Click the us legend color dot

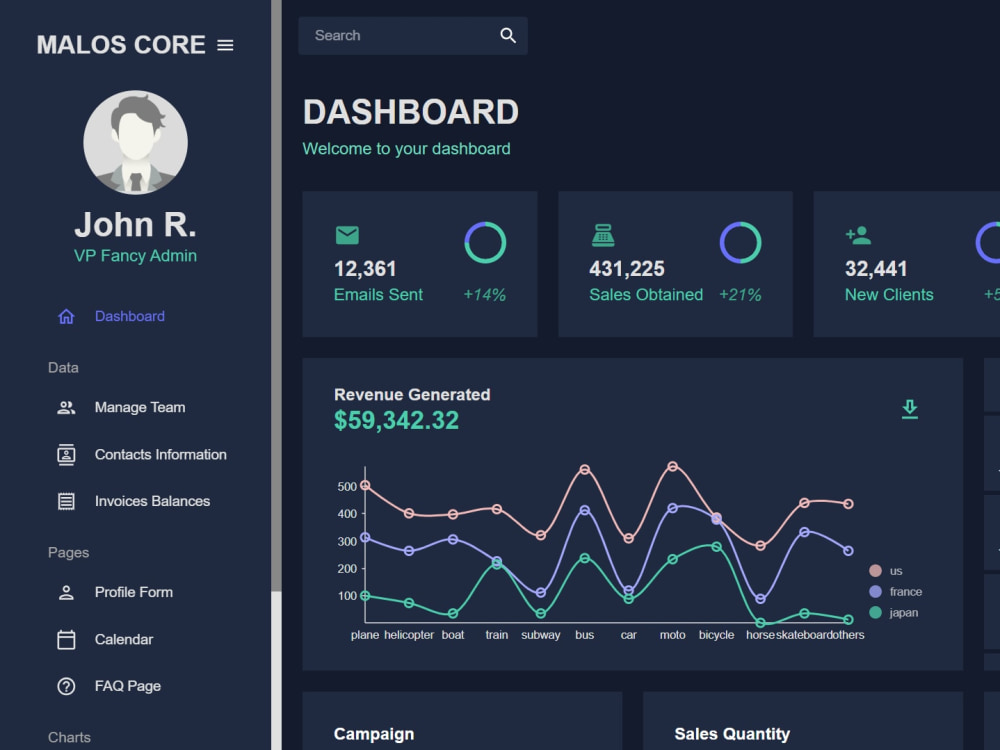[875, 571]
